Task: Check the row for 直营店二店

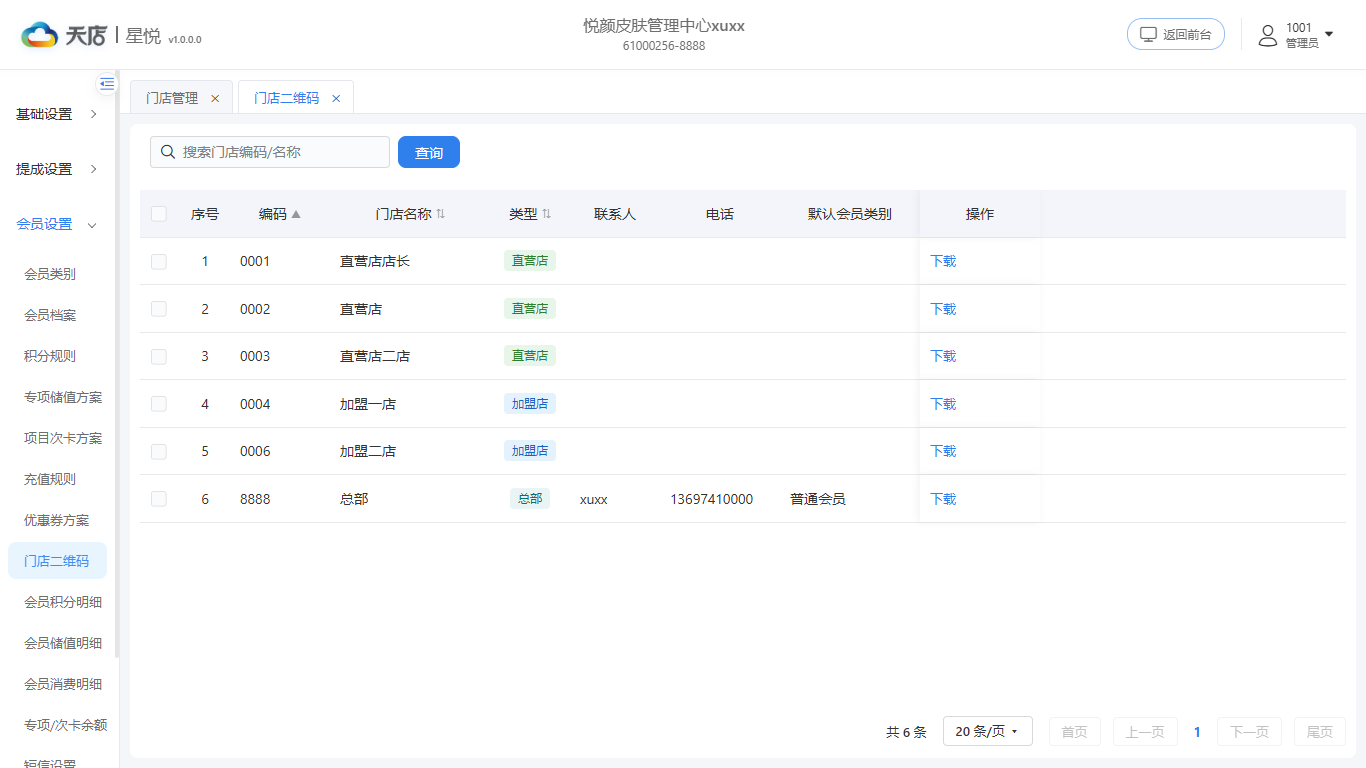Action: coord(159,356)
